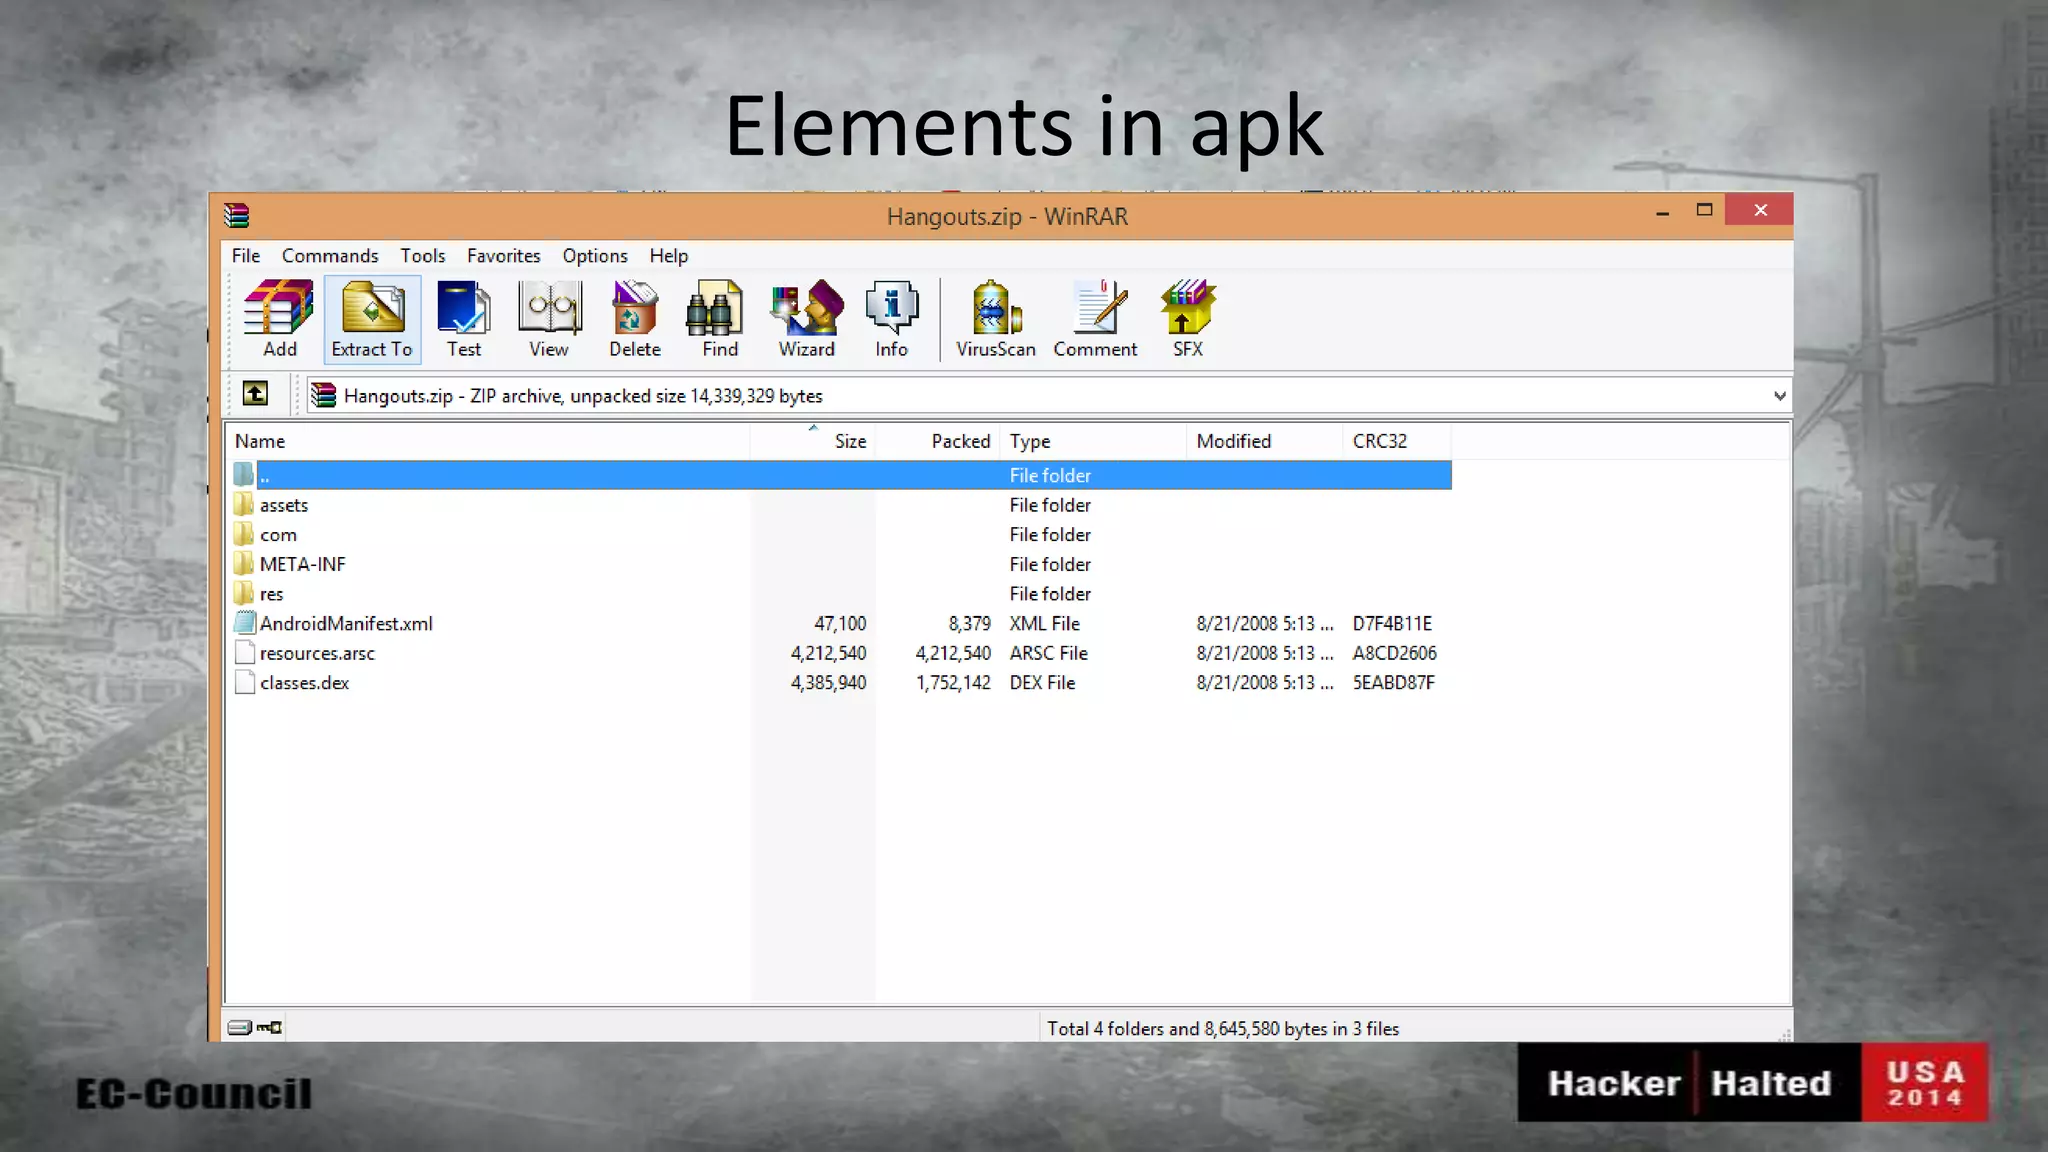
Task: Click the disk icon in status bar
Action: [239, 1027]
